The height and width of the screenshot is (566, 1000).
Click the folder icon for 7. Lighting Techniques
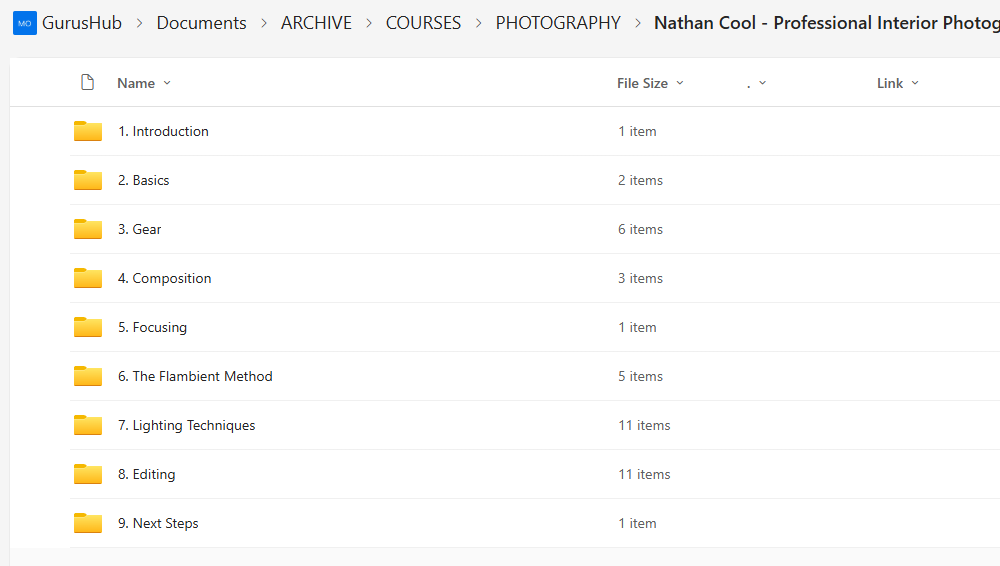pyautogui.click(x=88, y=425)
